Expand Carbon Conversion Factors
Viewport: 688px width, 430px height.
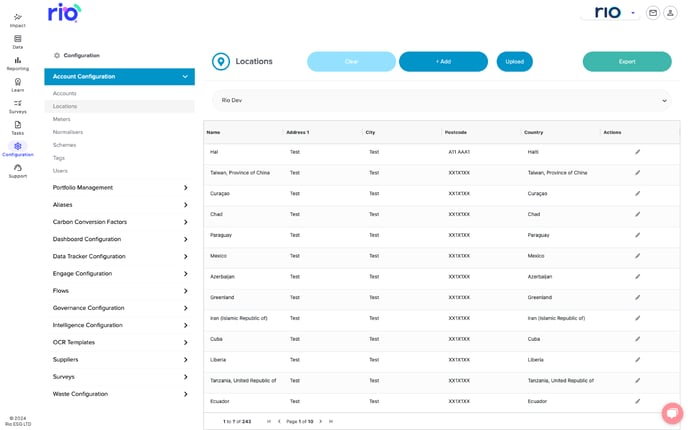pos(119,222)
